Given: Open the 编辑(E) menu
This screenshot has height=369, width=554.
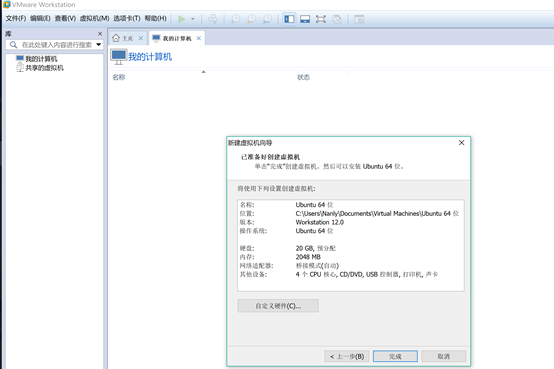Looking at the screenshot, I should (x=40, y=18).
